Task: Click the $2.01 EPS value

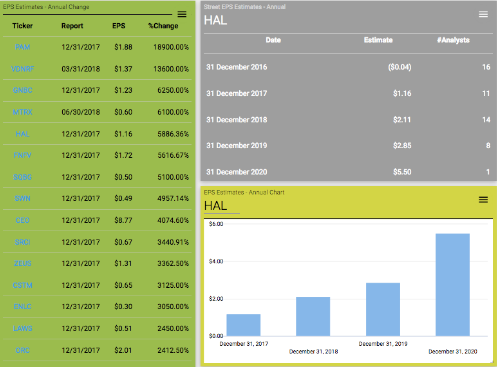Action: pos(123,350)
